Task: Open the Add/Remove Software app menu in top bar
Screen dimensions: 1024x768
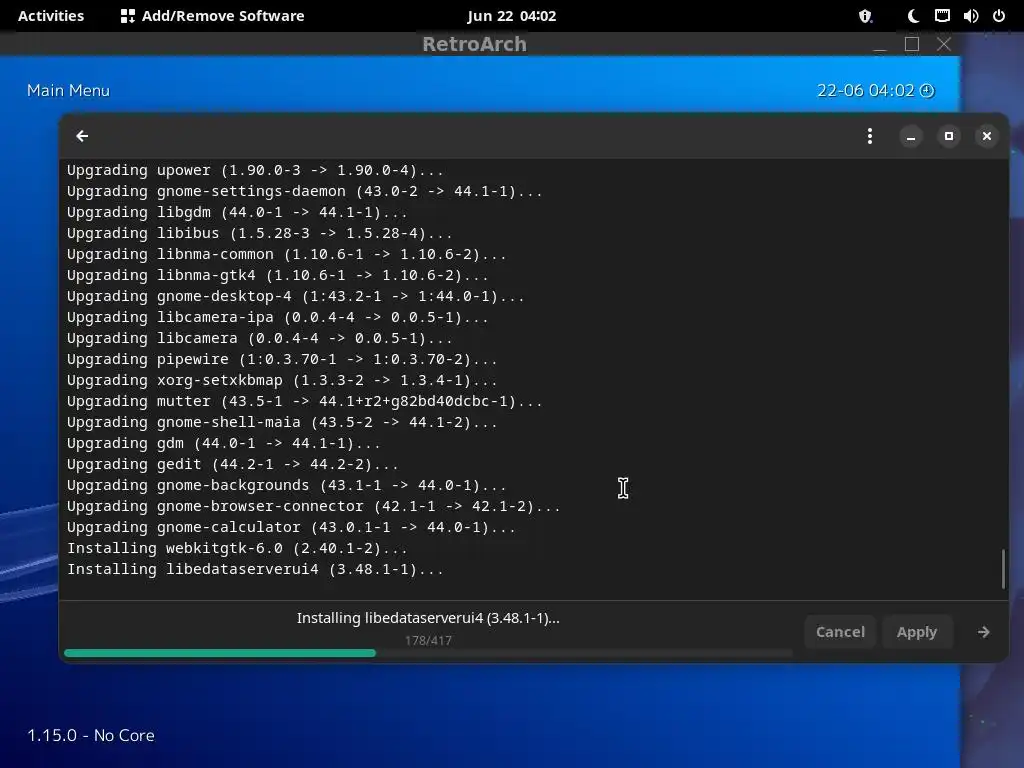Action: (x=213, y=16)
